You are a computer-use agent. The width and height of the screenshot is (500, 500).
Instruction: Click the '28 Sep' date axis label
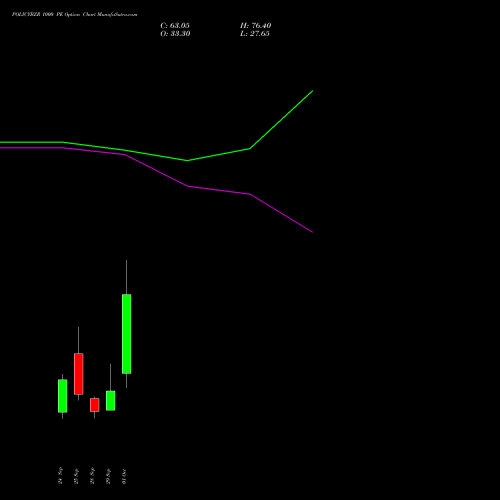pos(92,476)
